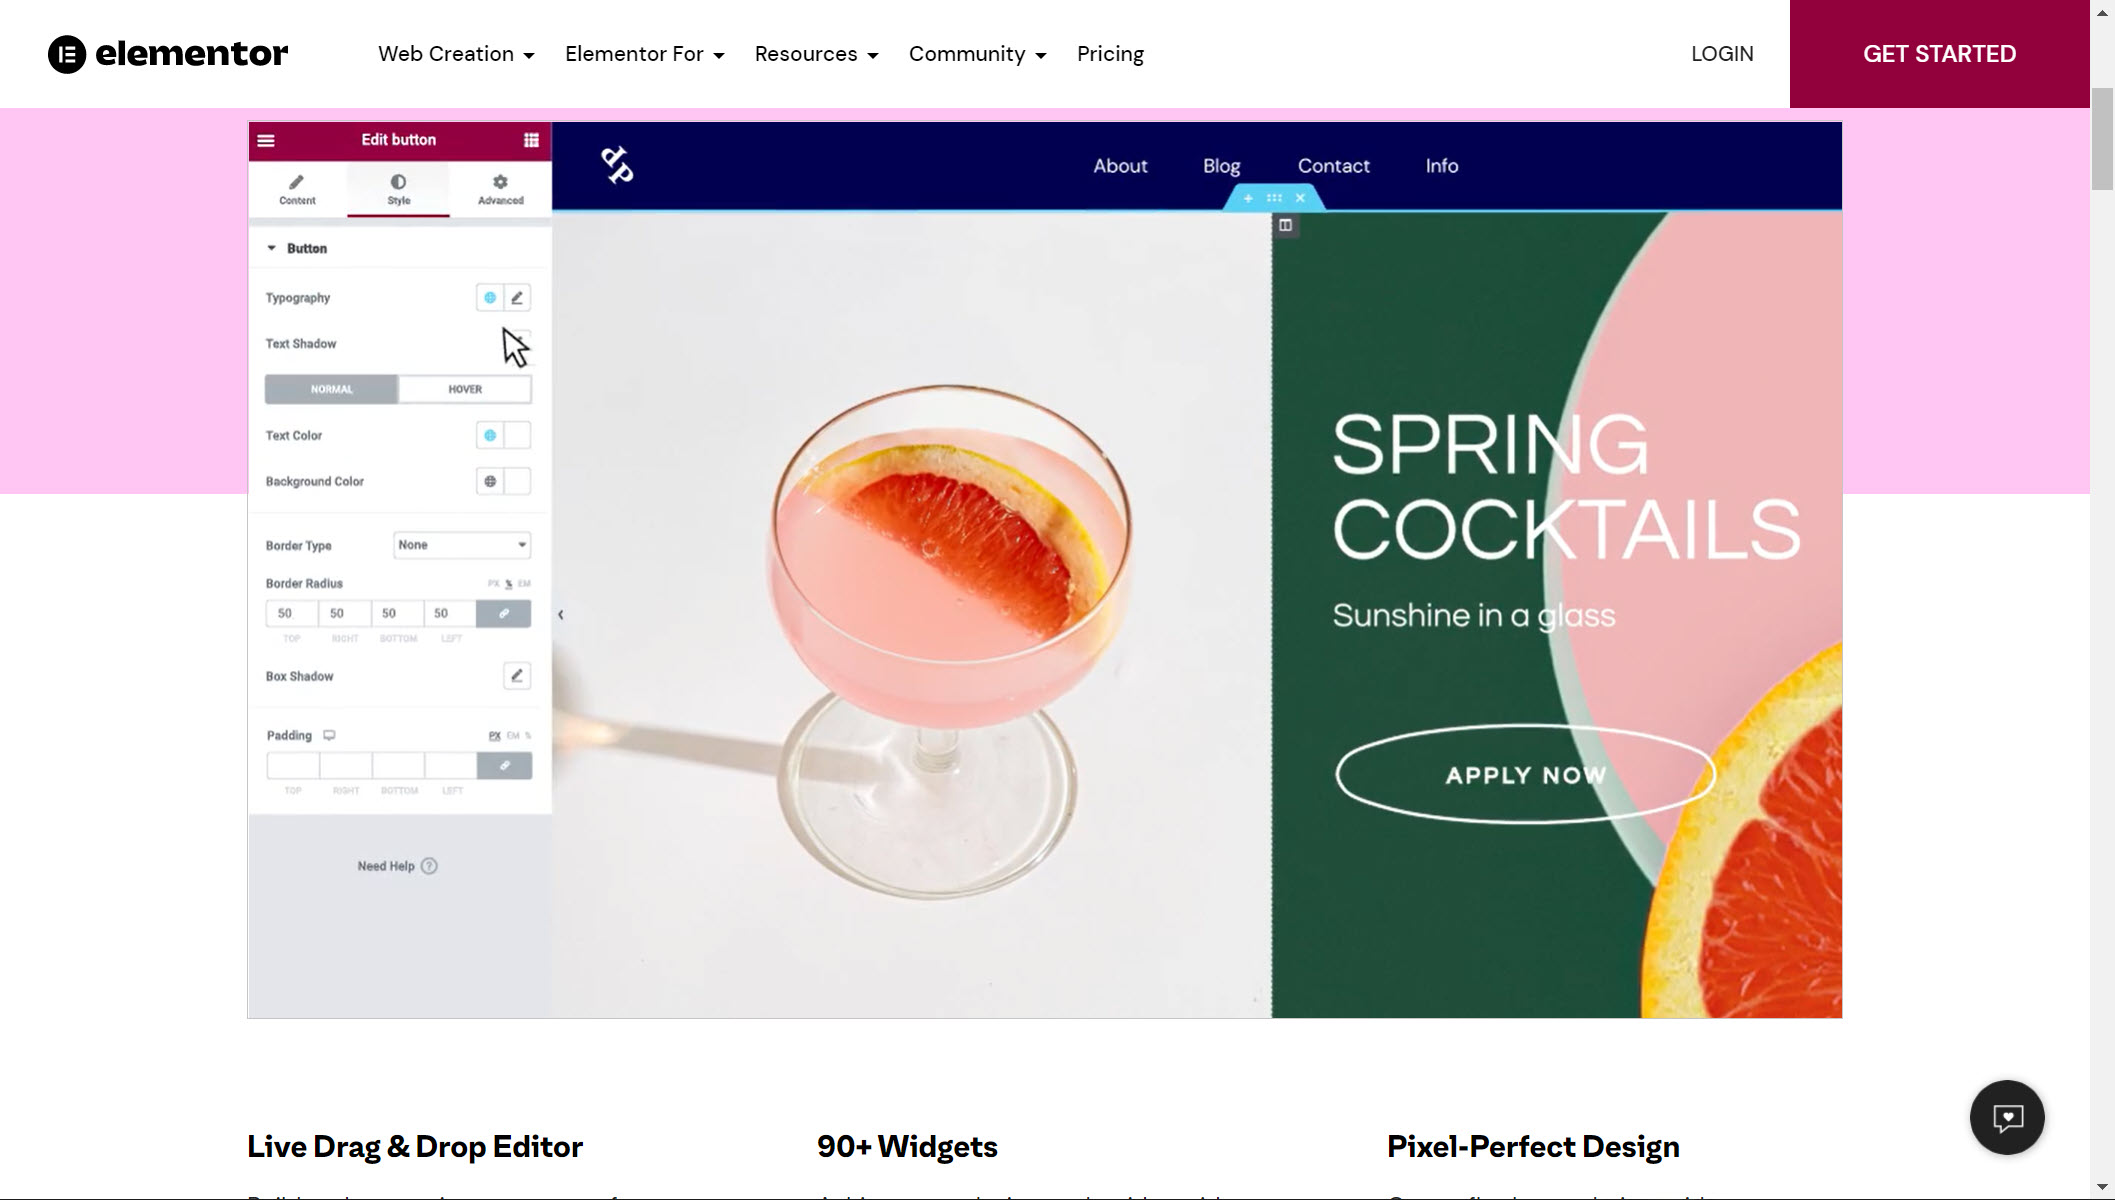Switch to the Advanced tab
This screenshot has height=1200, width=2115.
coord(500,188)
